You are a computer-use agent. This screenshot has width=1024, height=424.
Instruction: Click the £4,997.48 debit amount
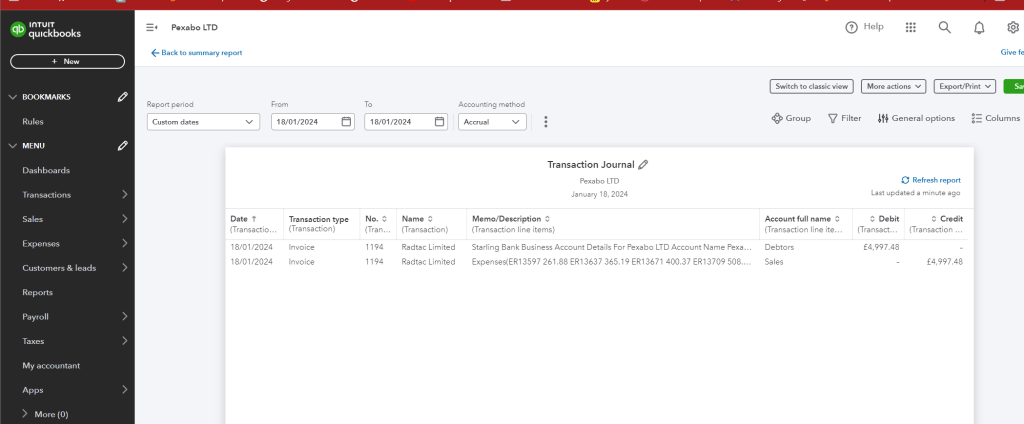click(881, 248)
